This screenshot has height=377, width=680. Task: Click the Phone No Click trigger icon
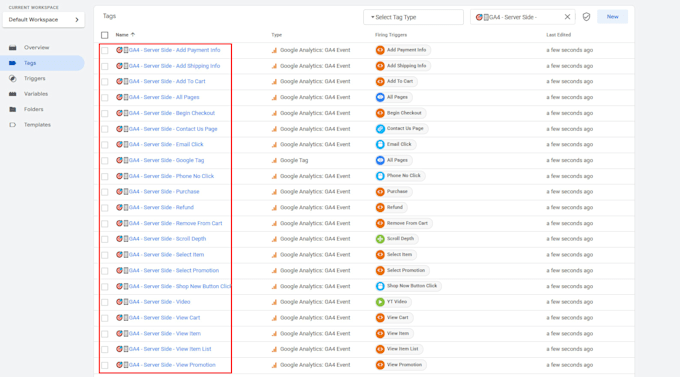coord(380,176)
